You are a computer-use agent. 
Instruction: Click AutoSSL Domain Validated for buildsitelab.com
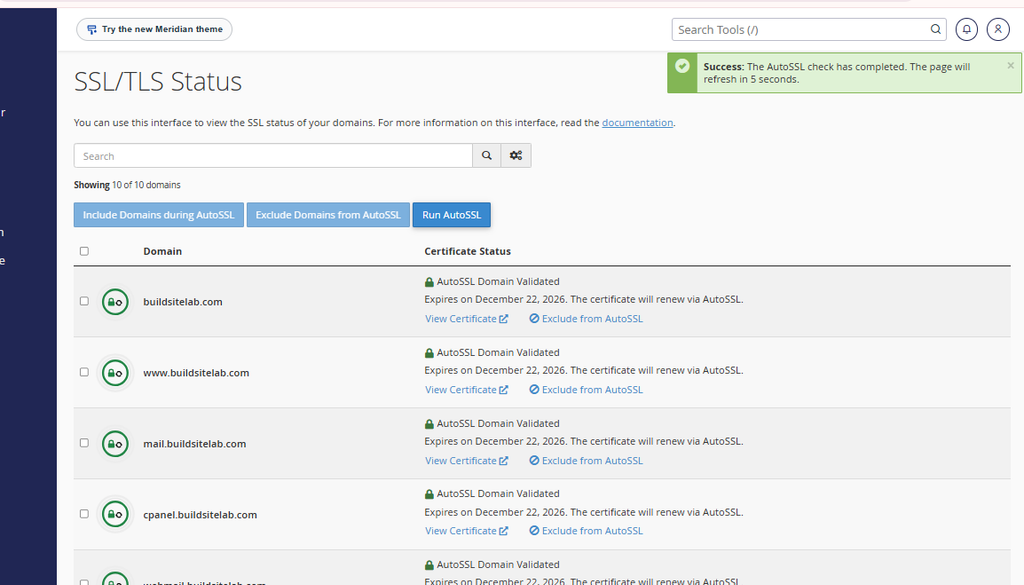coord(498,281)
